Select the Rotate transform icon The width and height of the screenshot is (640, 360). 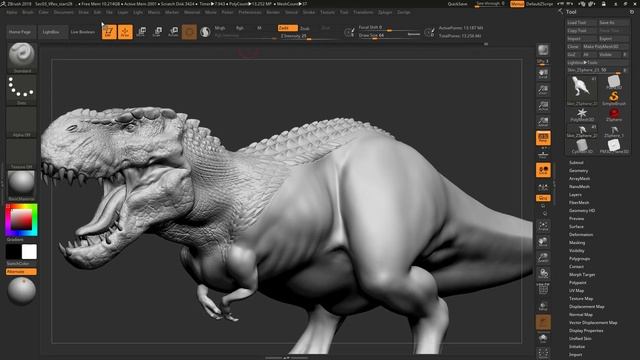click(x=173, y=32)
